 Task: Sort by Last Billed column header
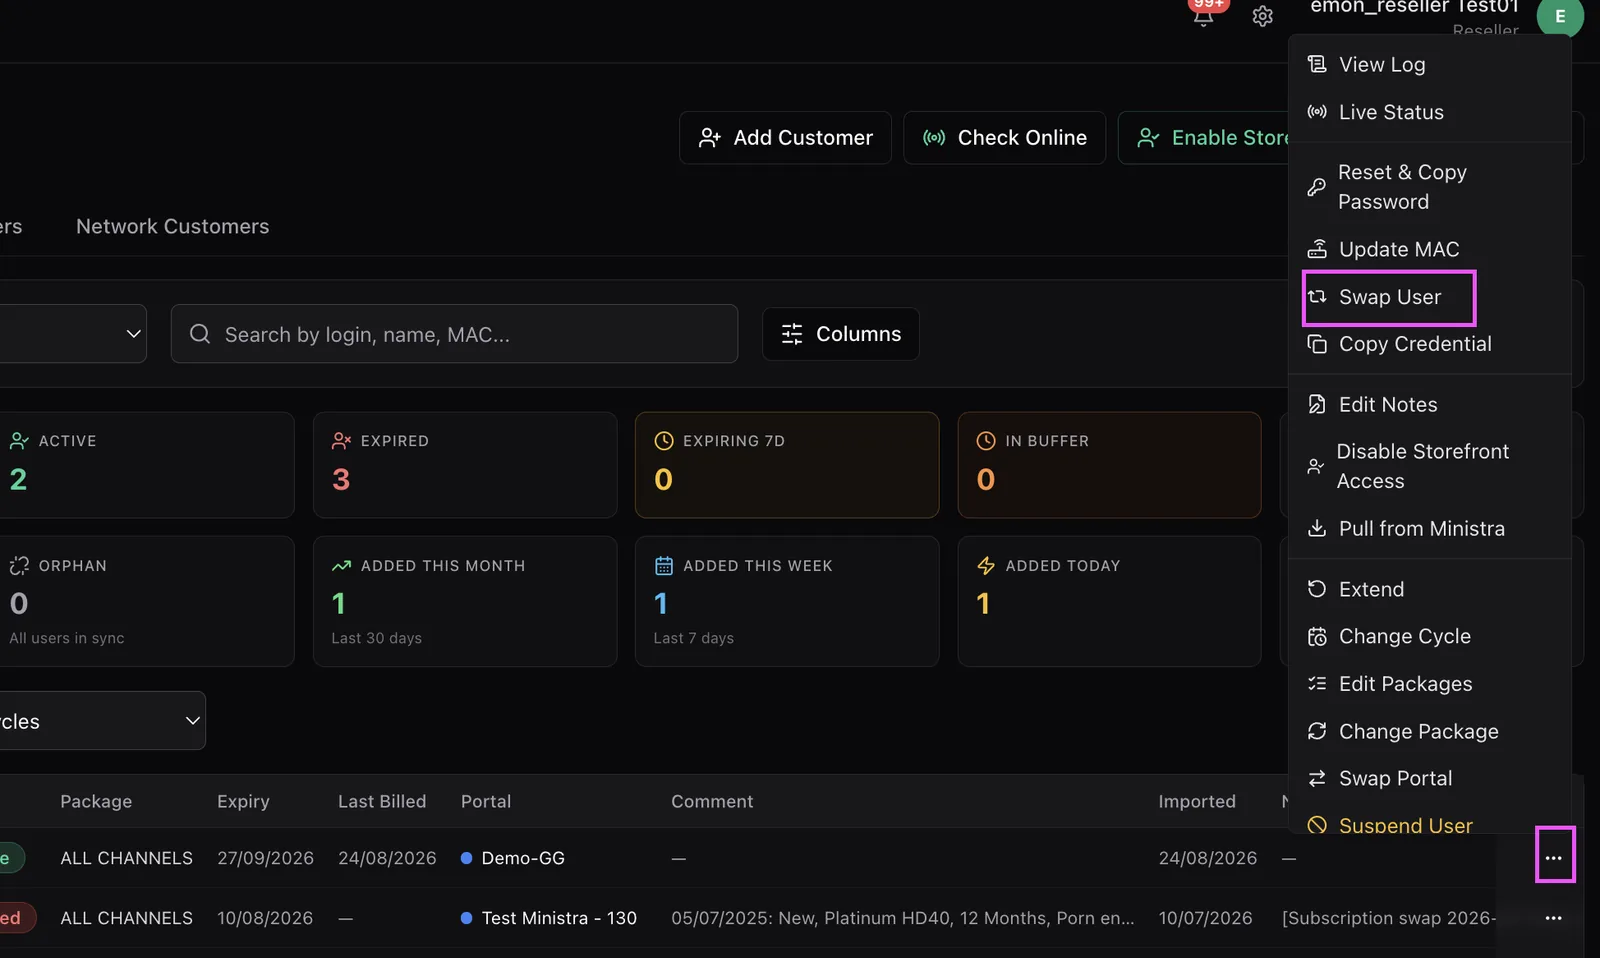click(x=382, y=801)
